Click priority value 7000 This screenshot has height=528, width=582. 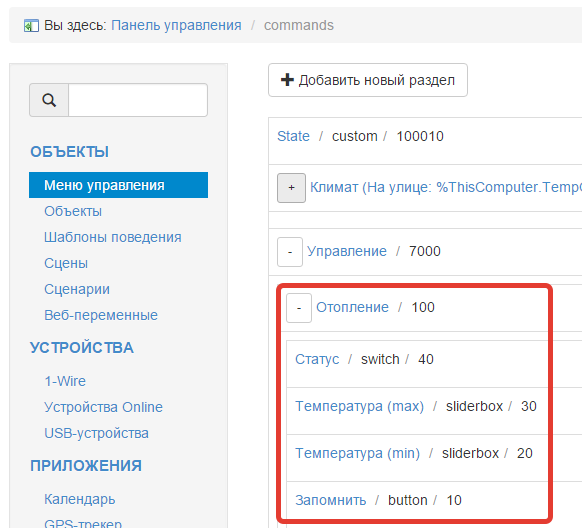click(425, 251)
